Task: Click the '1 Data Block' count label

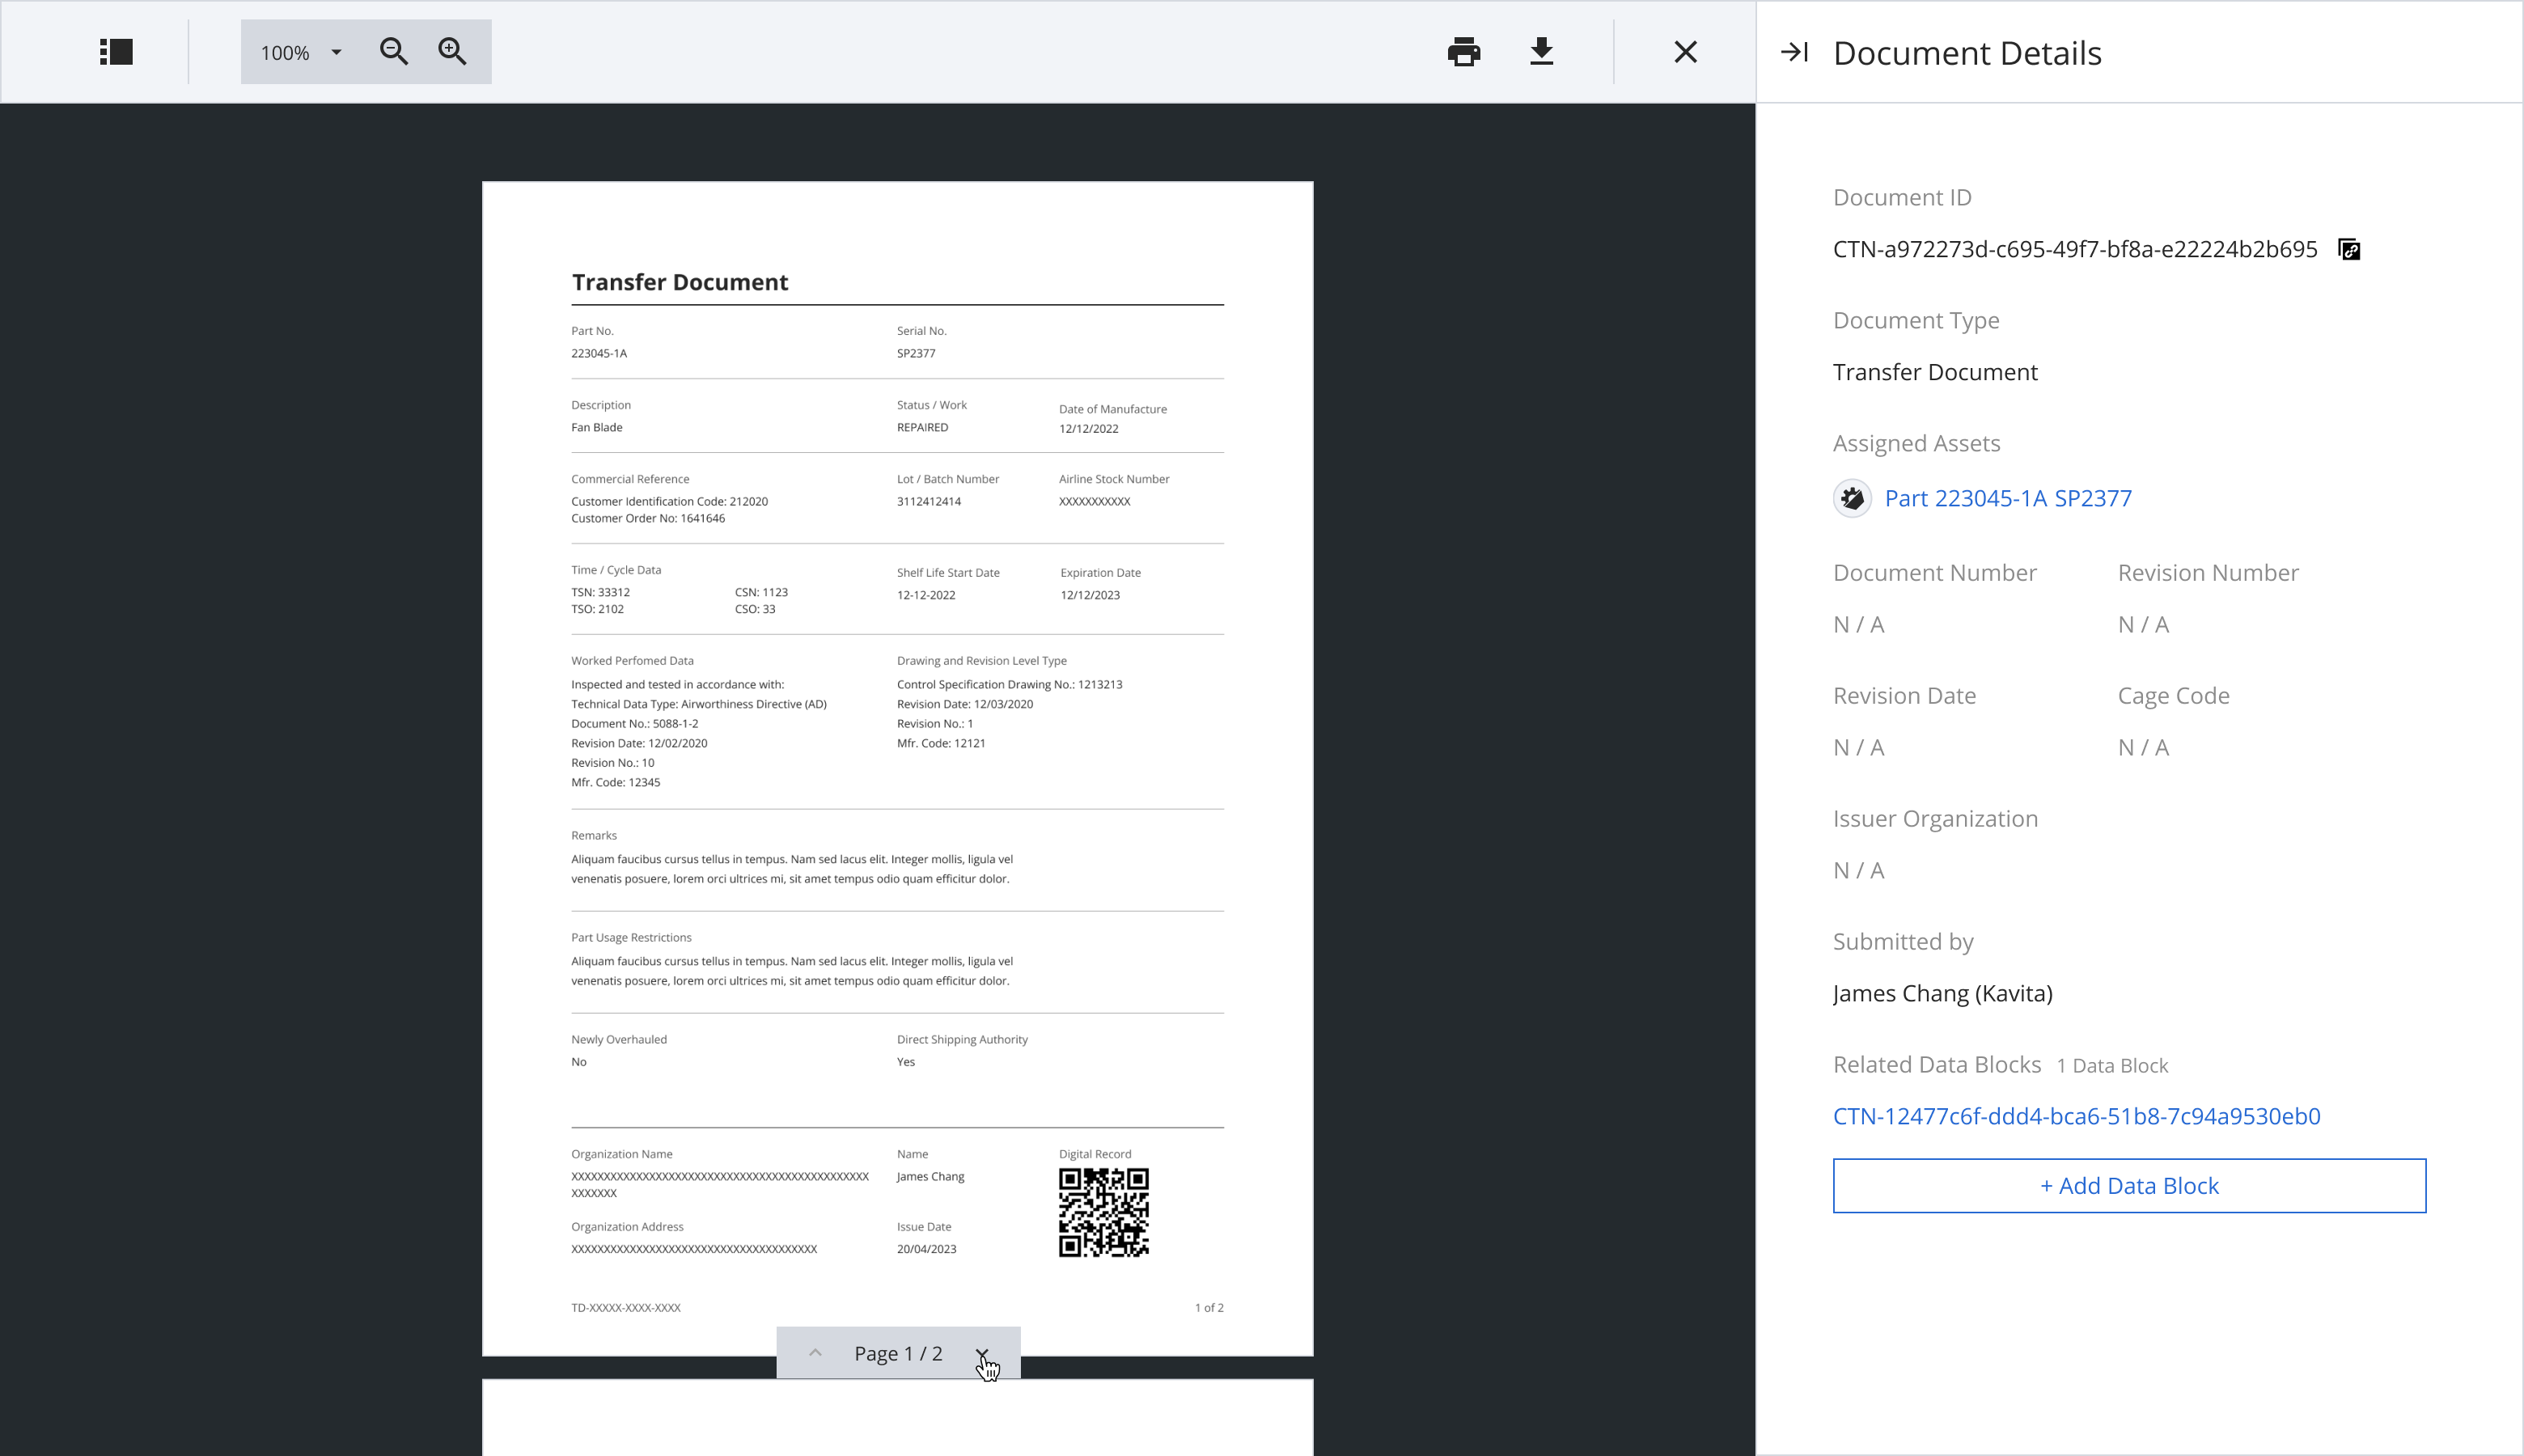Action: coord(2112,1066)
